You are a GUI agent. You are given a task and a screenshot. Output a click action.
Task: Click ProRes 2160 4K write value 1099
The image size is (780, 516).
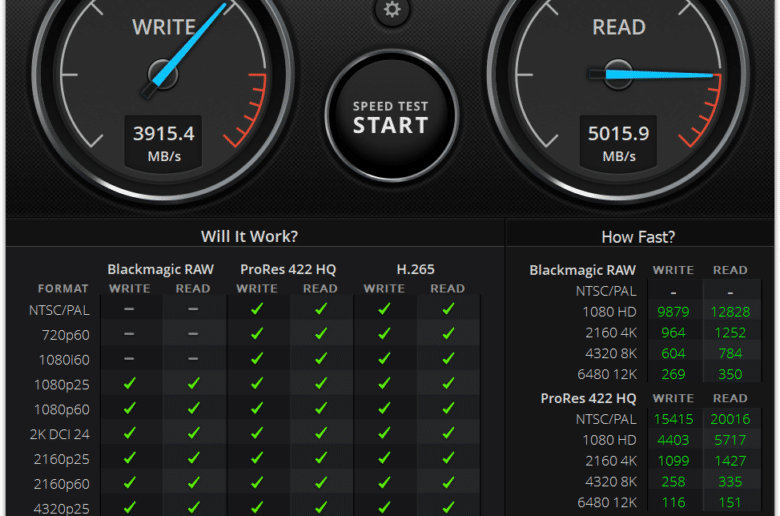673,461
